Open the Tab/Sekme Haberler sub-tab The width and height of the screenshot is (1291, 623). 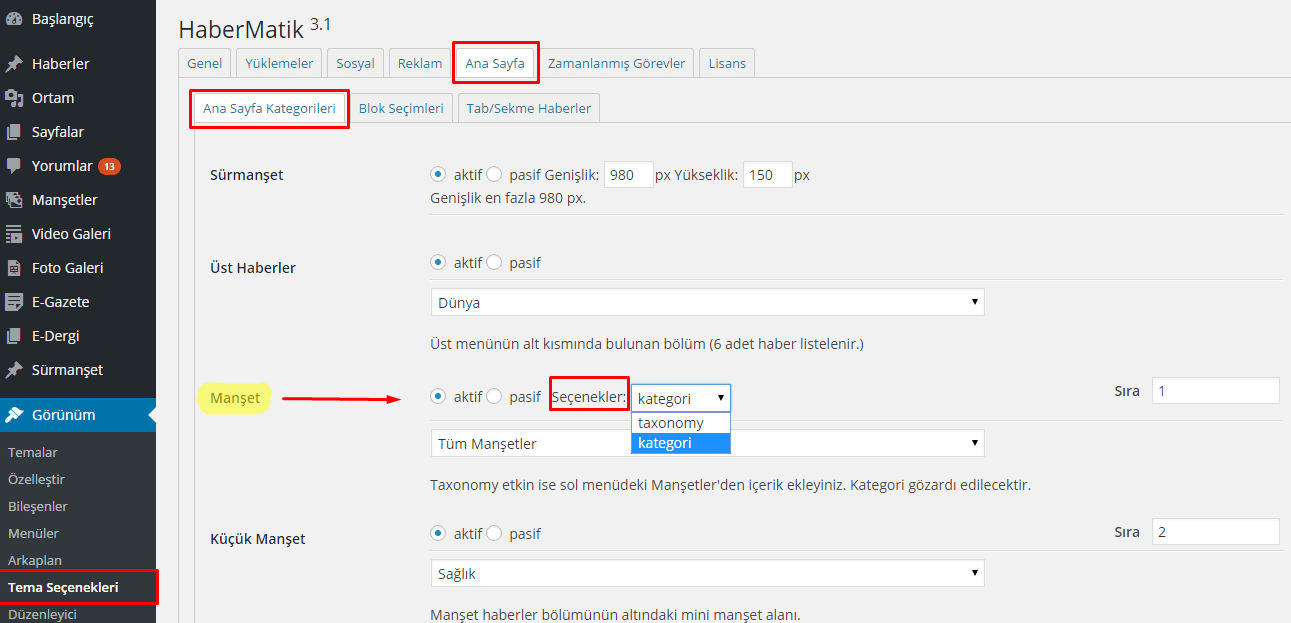[530, 108]
